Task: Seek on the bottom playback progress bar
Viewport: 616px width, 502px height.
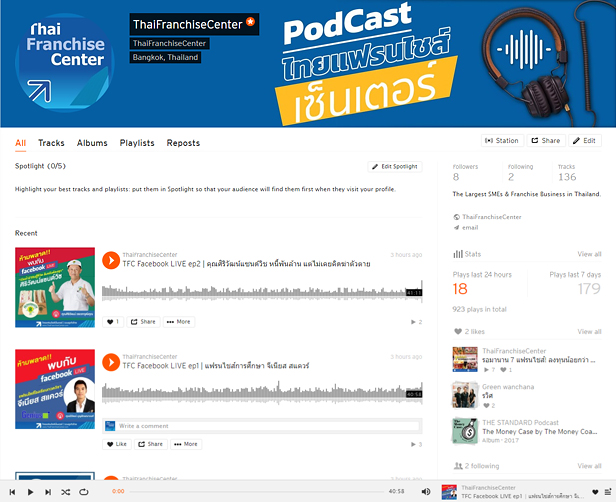Action: pos(257,491)
